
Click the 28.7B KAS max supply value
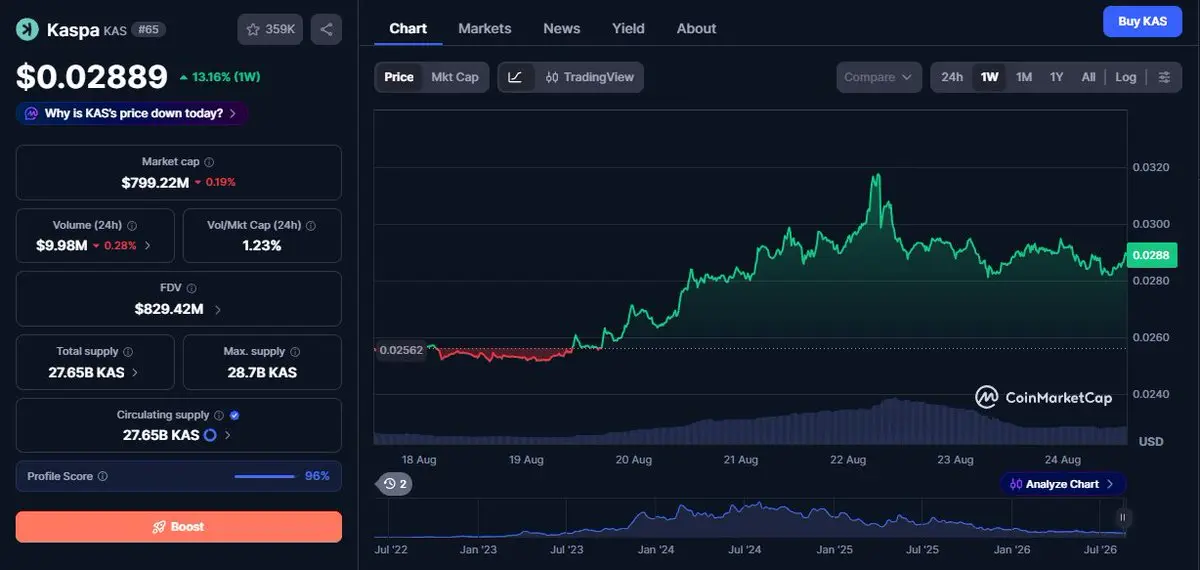pos(262,372)
